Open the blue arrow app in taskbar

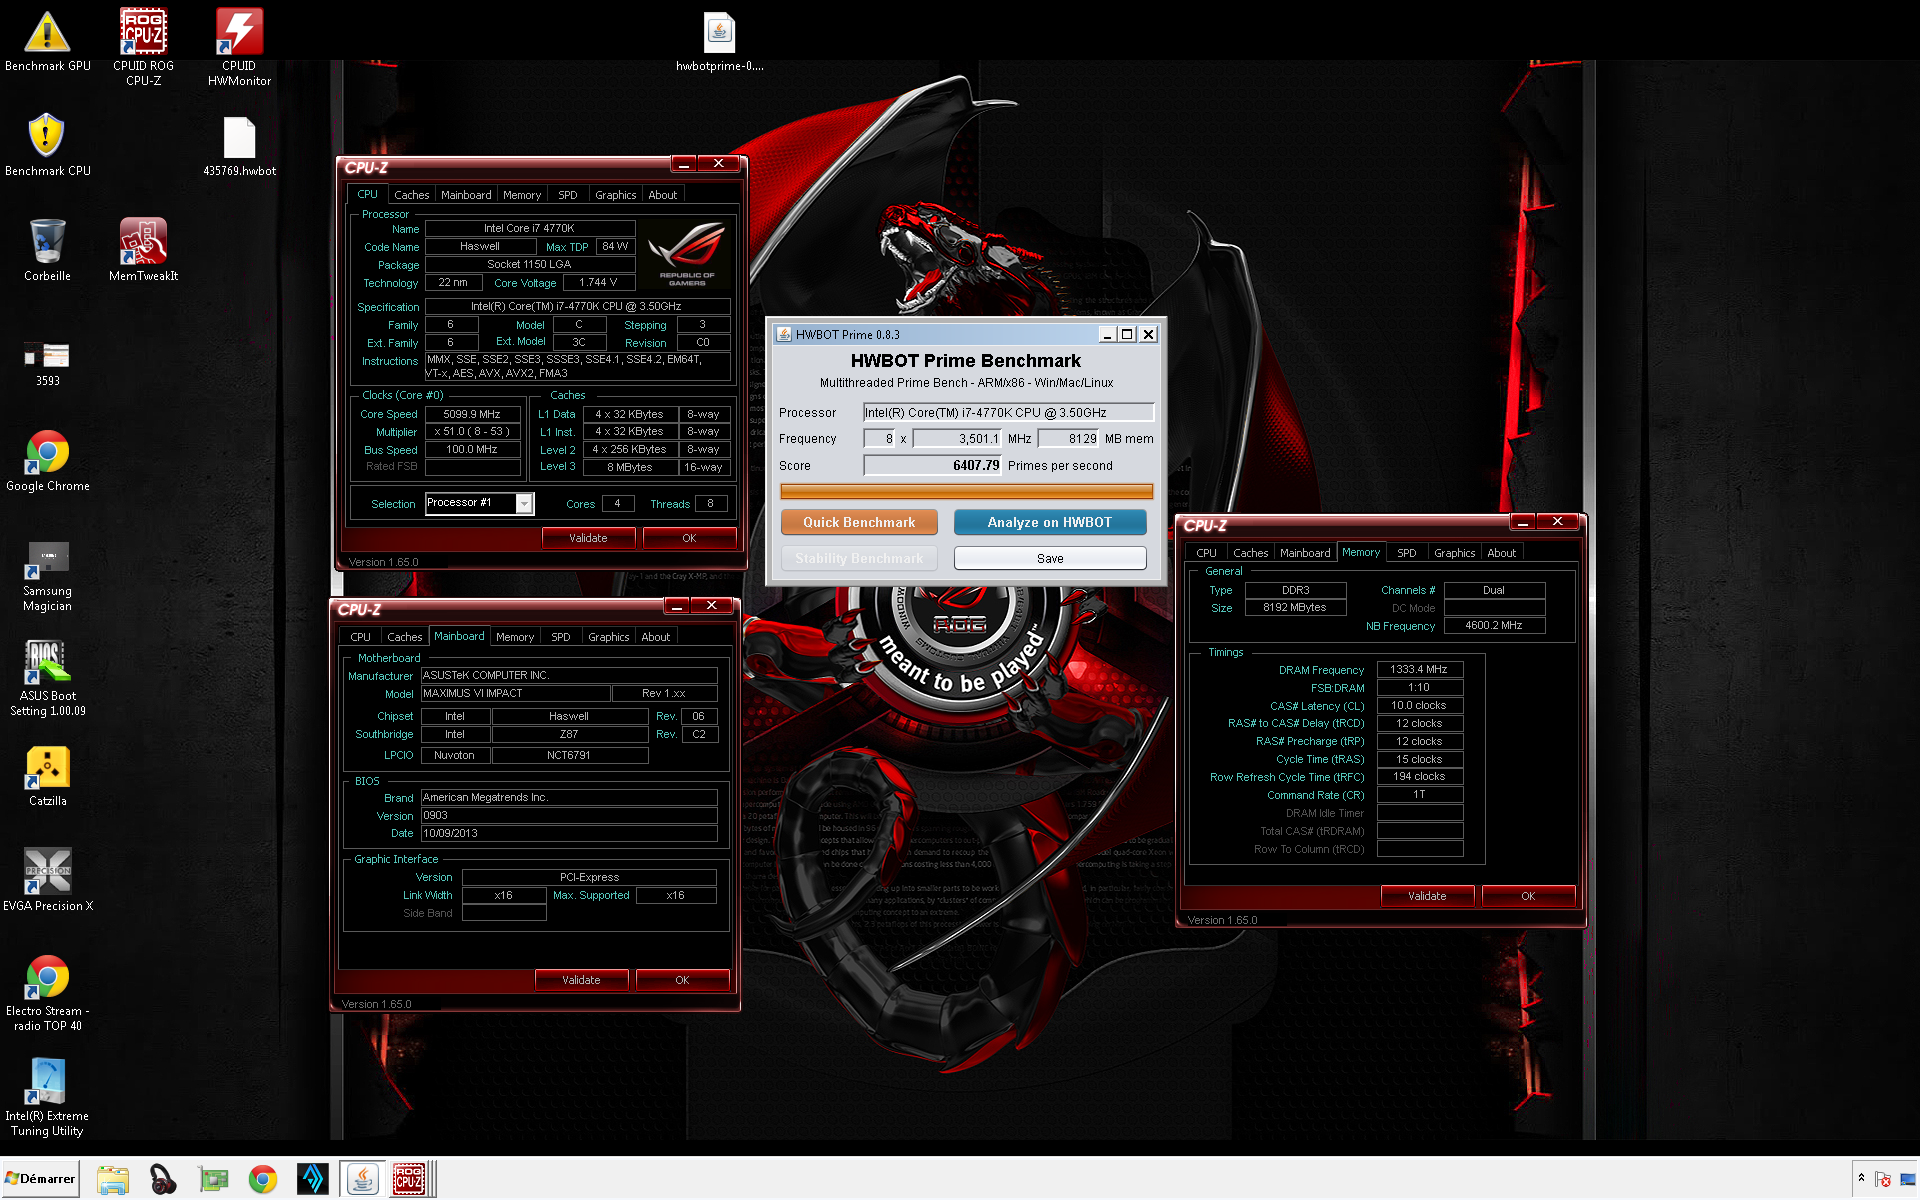(x=313, y=1179)
